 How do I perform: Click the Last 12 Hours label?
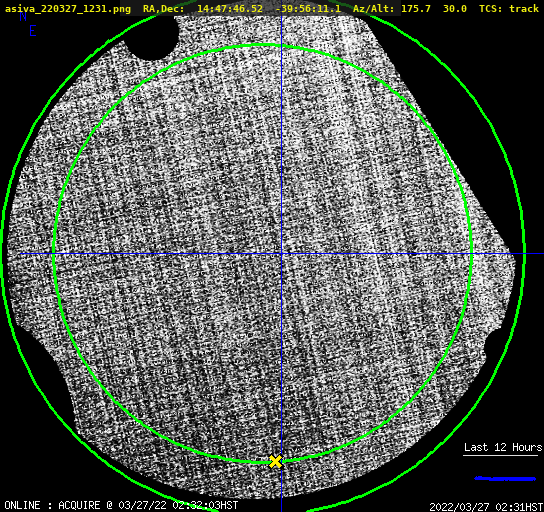point(503,447)
